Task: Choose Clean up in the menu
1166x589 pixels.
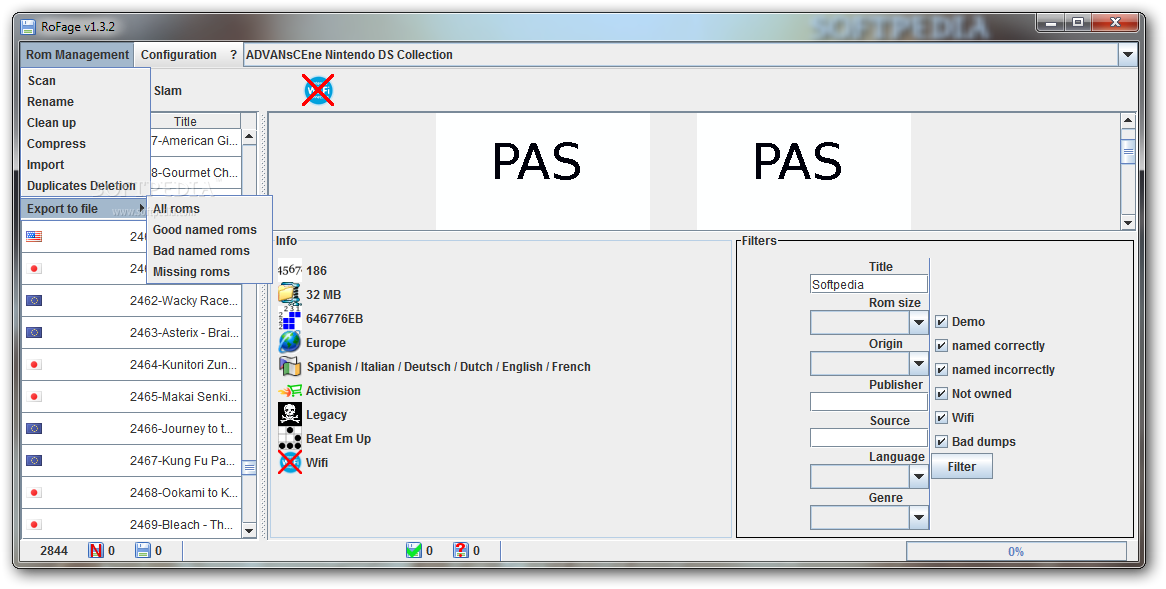Action: (85, 123)
